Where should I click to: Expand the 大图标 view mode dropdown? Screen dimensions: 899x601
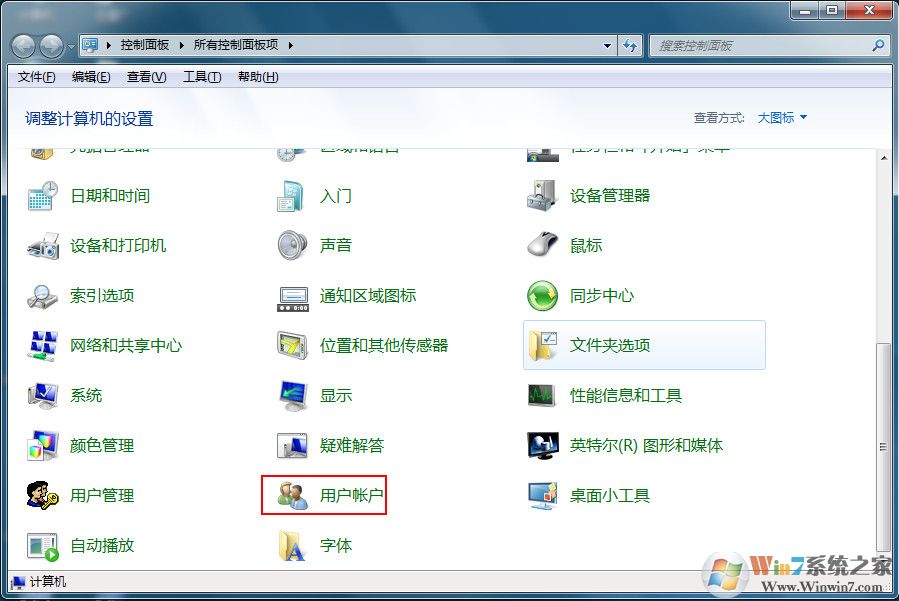(782, 118)
